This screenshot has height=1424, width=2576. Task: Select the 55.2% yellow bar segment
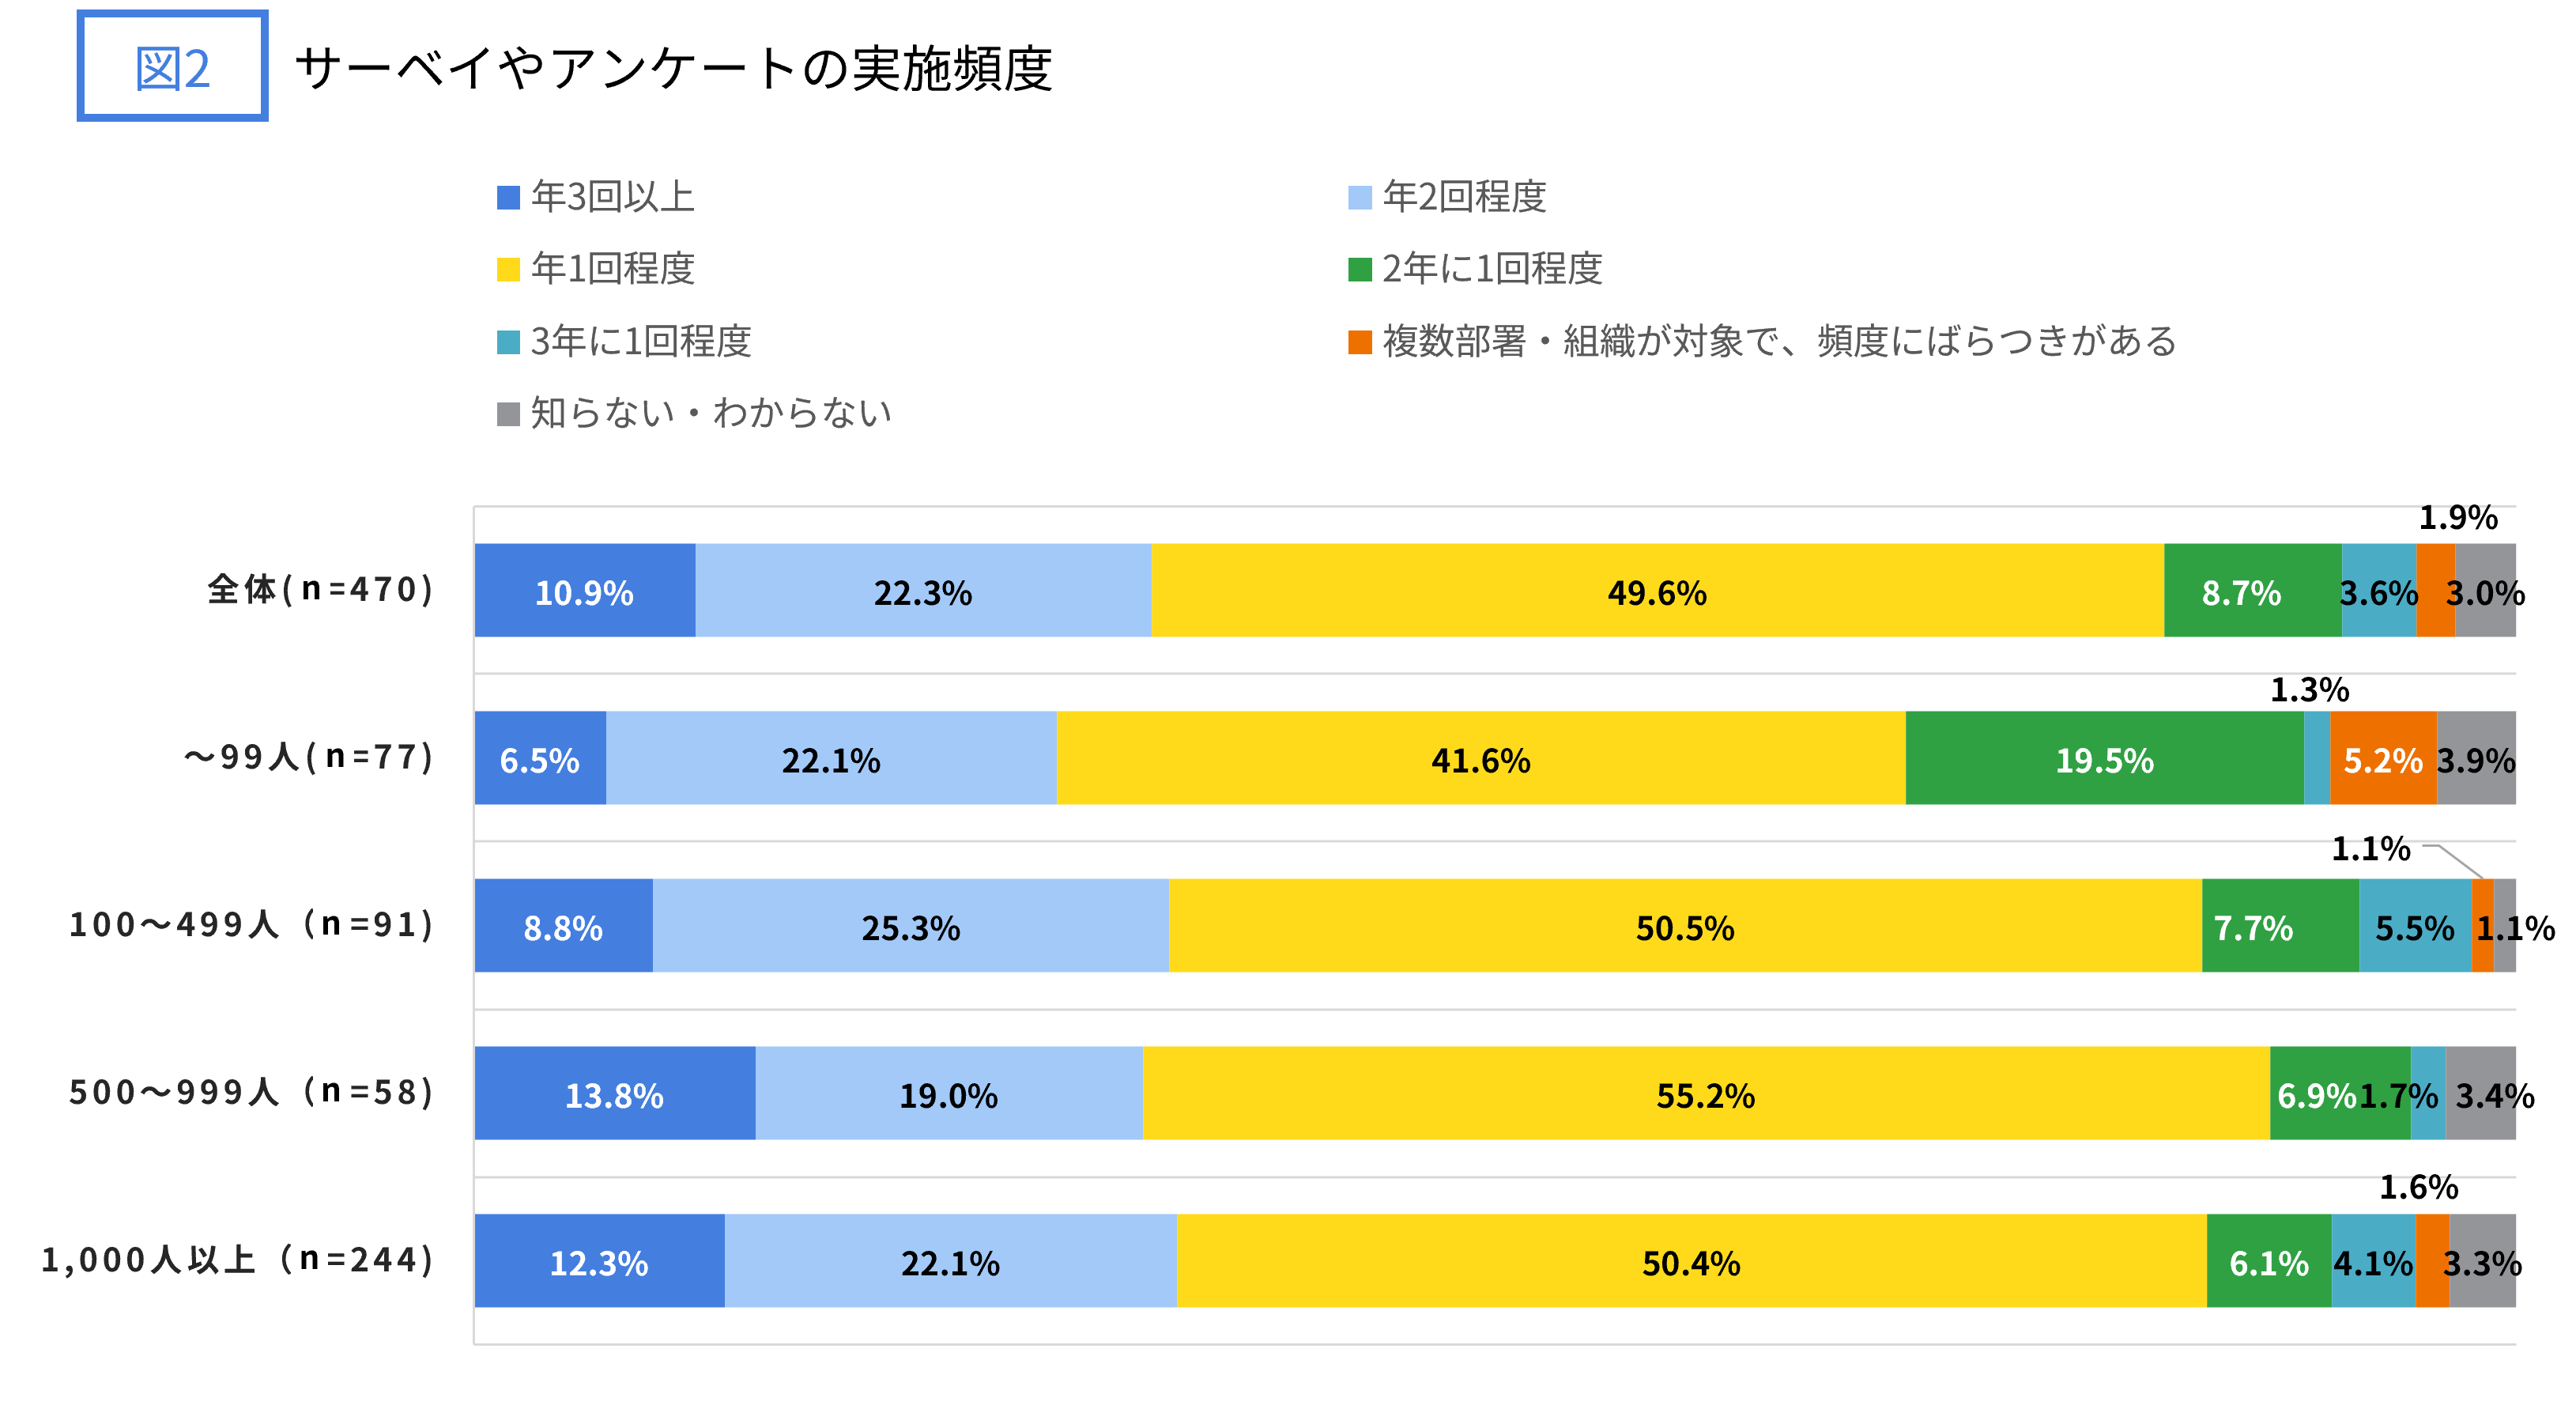point(1705,1094)
